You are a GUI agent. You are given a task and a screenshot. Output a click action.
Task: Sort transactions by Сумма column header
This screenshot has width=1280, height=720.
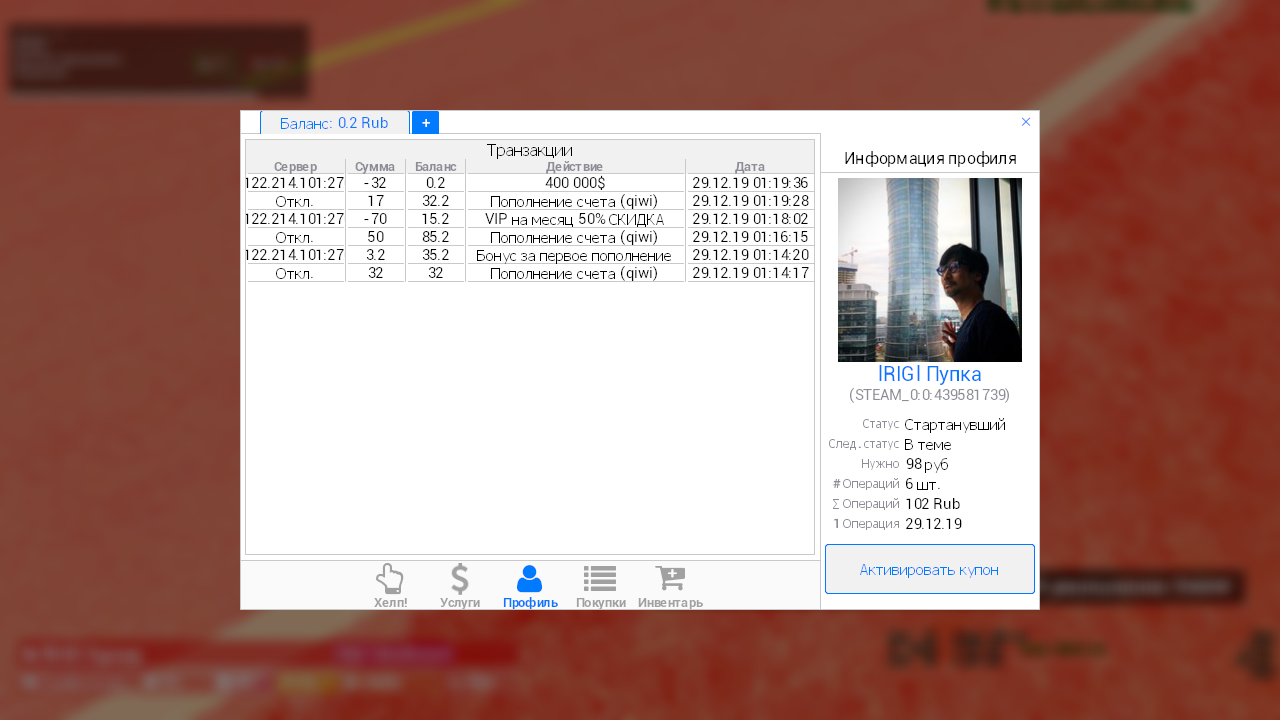pyautogui.click(x=375, y=167)
